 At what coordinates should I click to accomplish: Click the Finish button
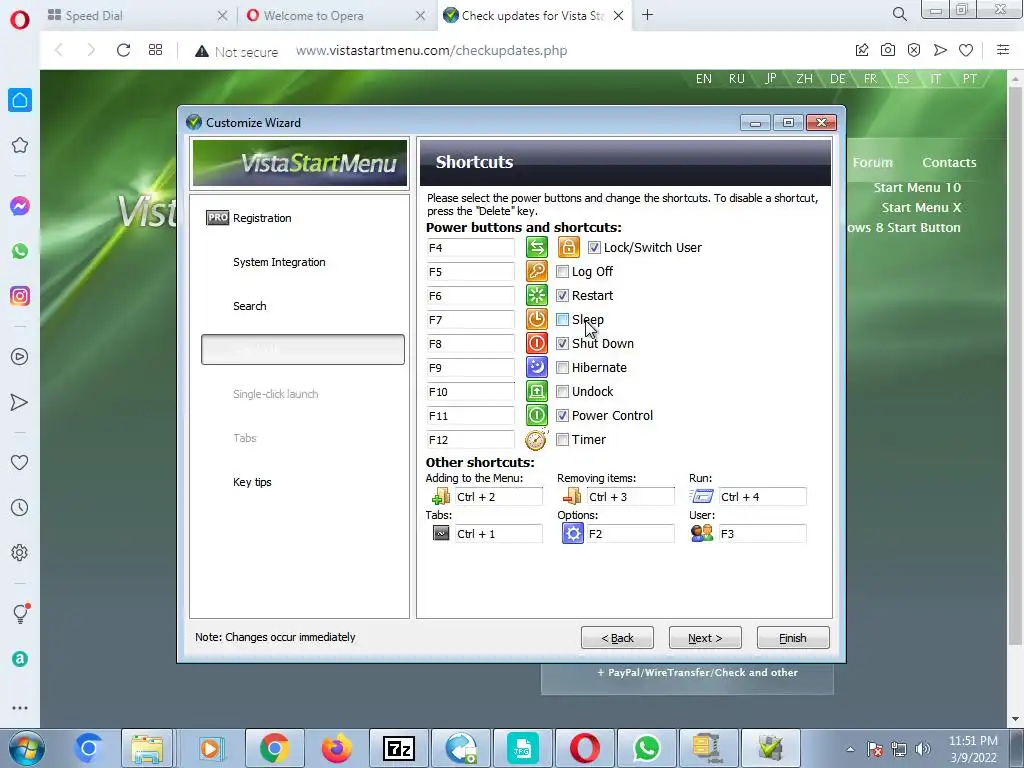[793, 638]
